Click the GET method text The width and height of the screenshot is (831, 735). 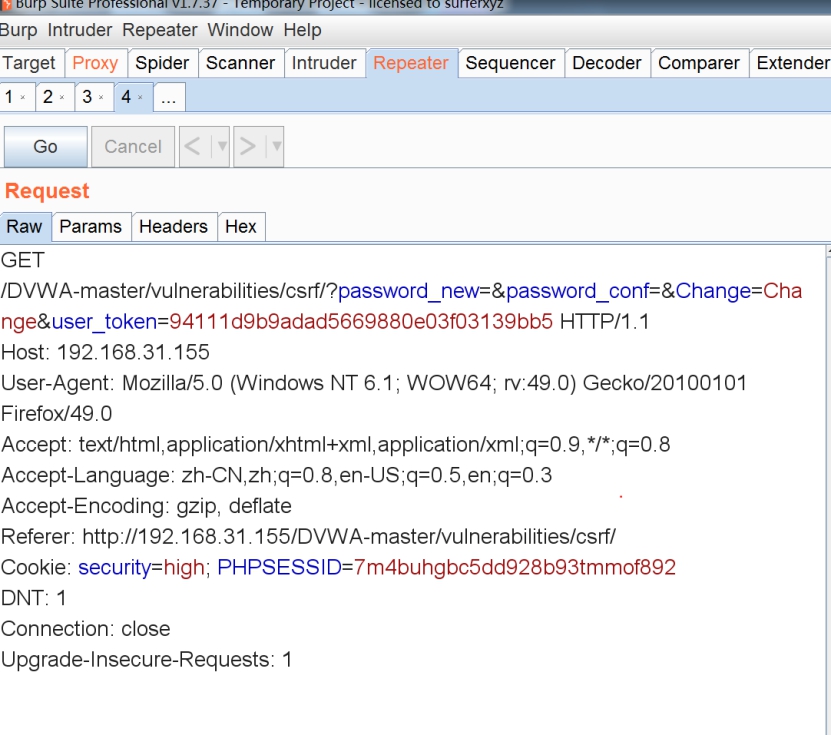point(23,260)
